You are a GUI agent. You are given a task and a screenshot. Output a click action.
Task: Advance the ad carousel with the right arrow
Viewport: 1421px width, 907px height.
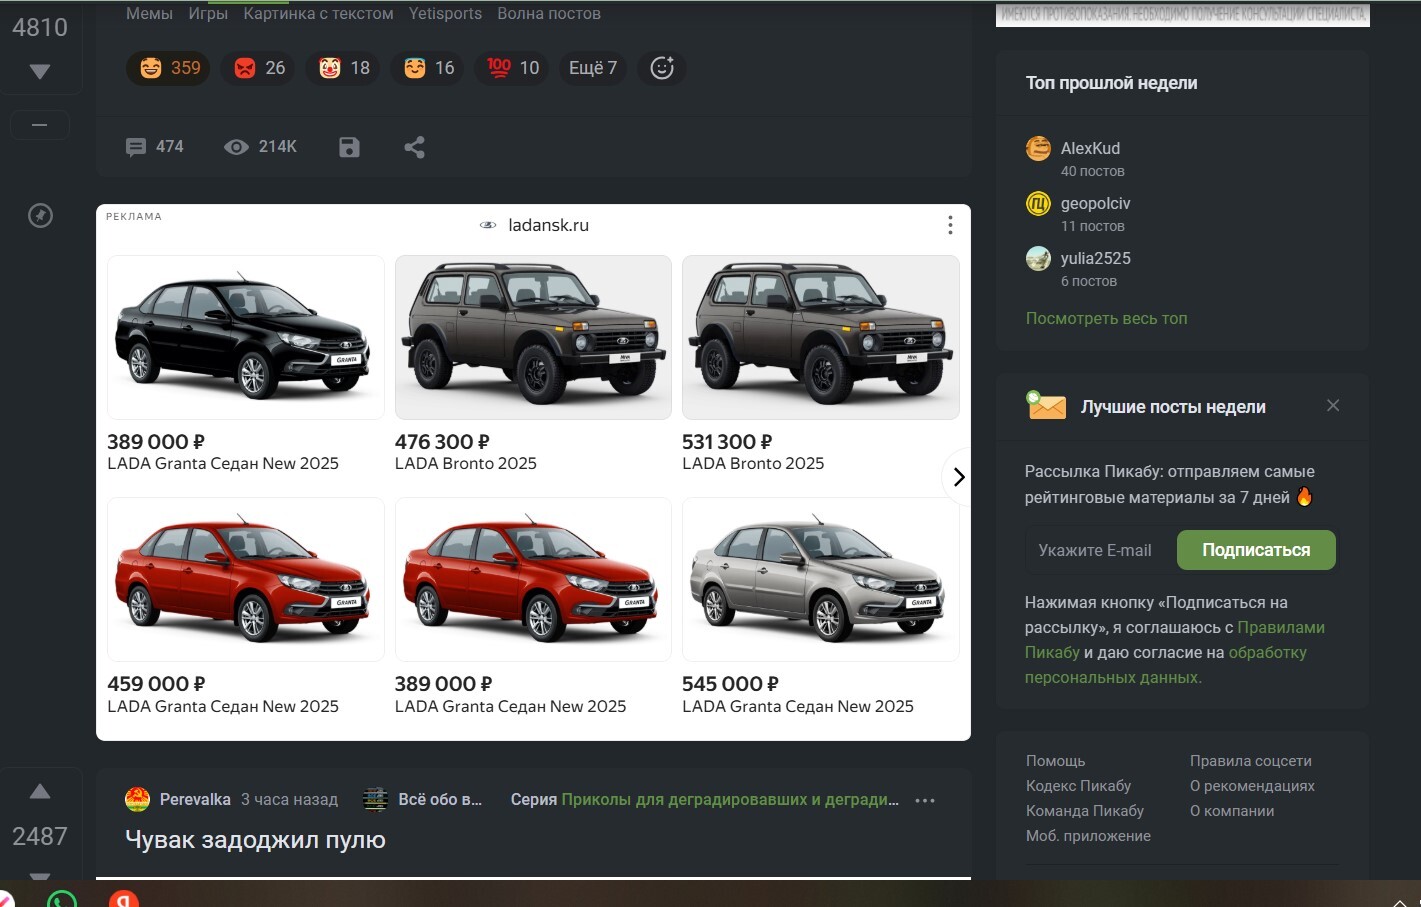tap(958, 477)
